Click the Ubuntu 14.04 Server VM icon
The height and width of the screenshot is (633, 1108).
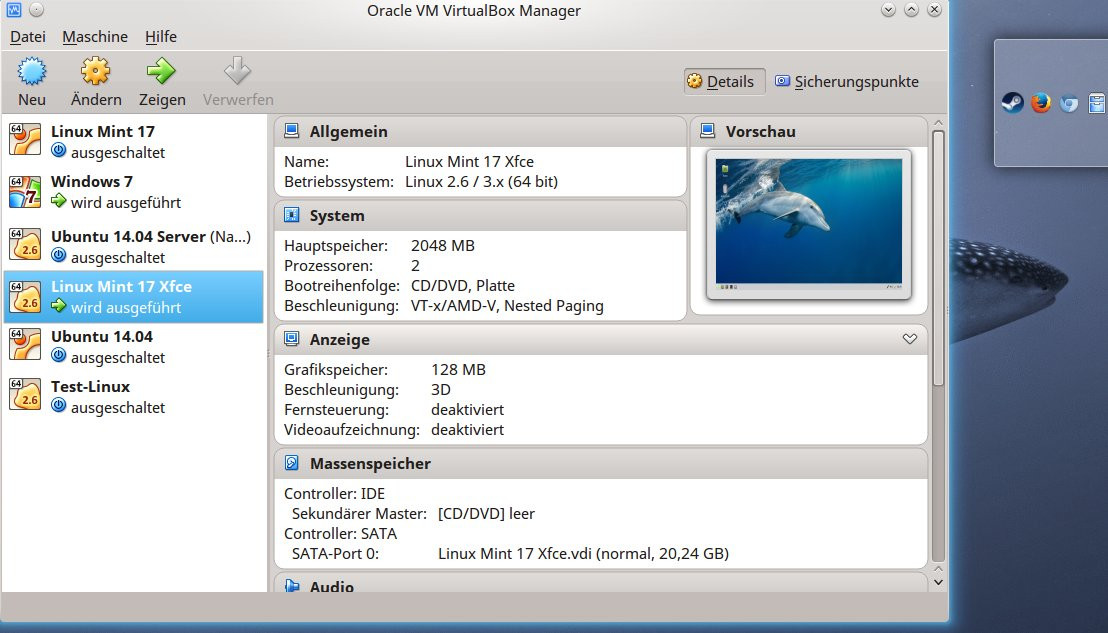pos(25,244)
